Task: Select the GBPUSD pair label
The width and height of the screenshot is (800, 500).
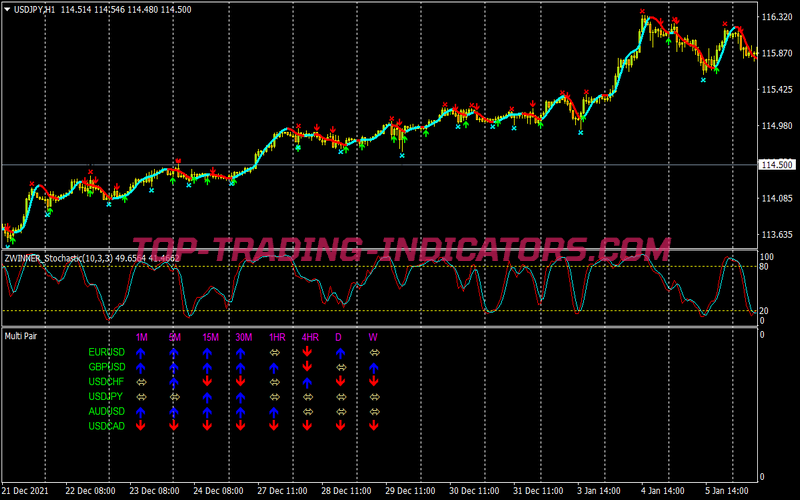Action: [107, 367]
